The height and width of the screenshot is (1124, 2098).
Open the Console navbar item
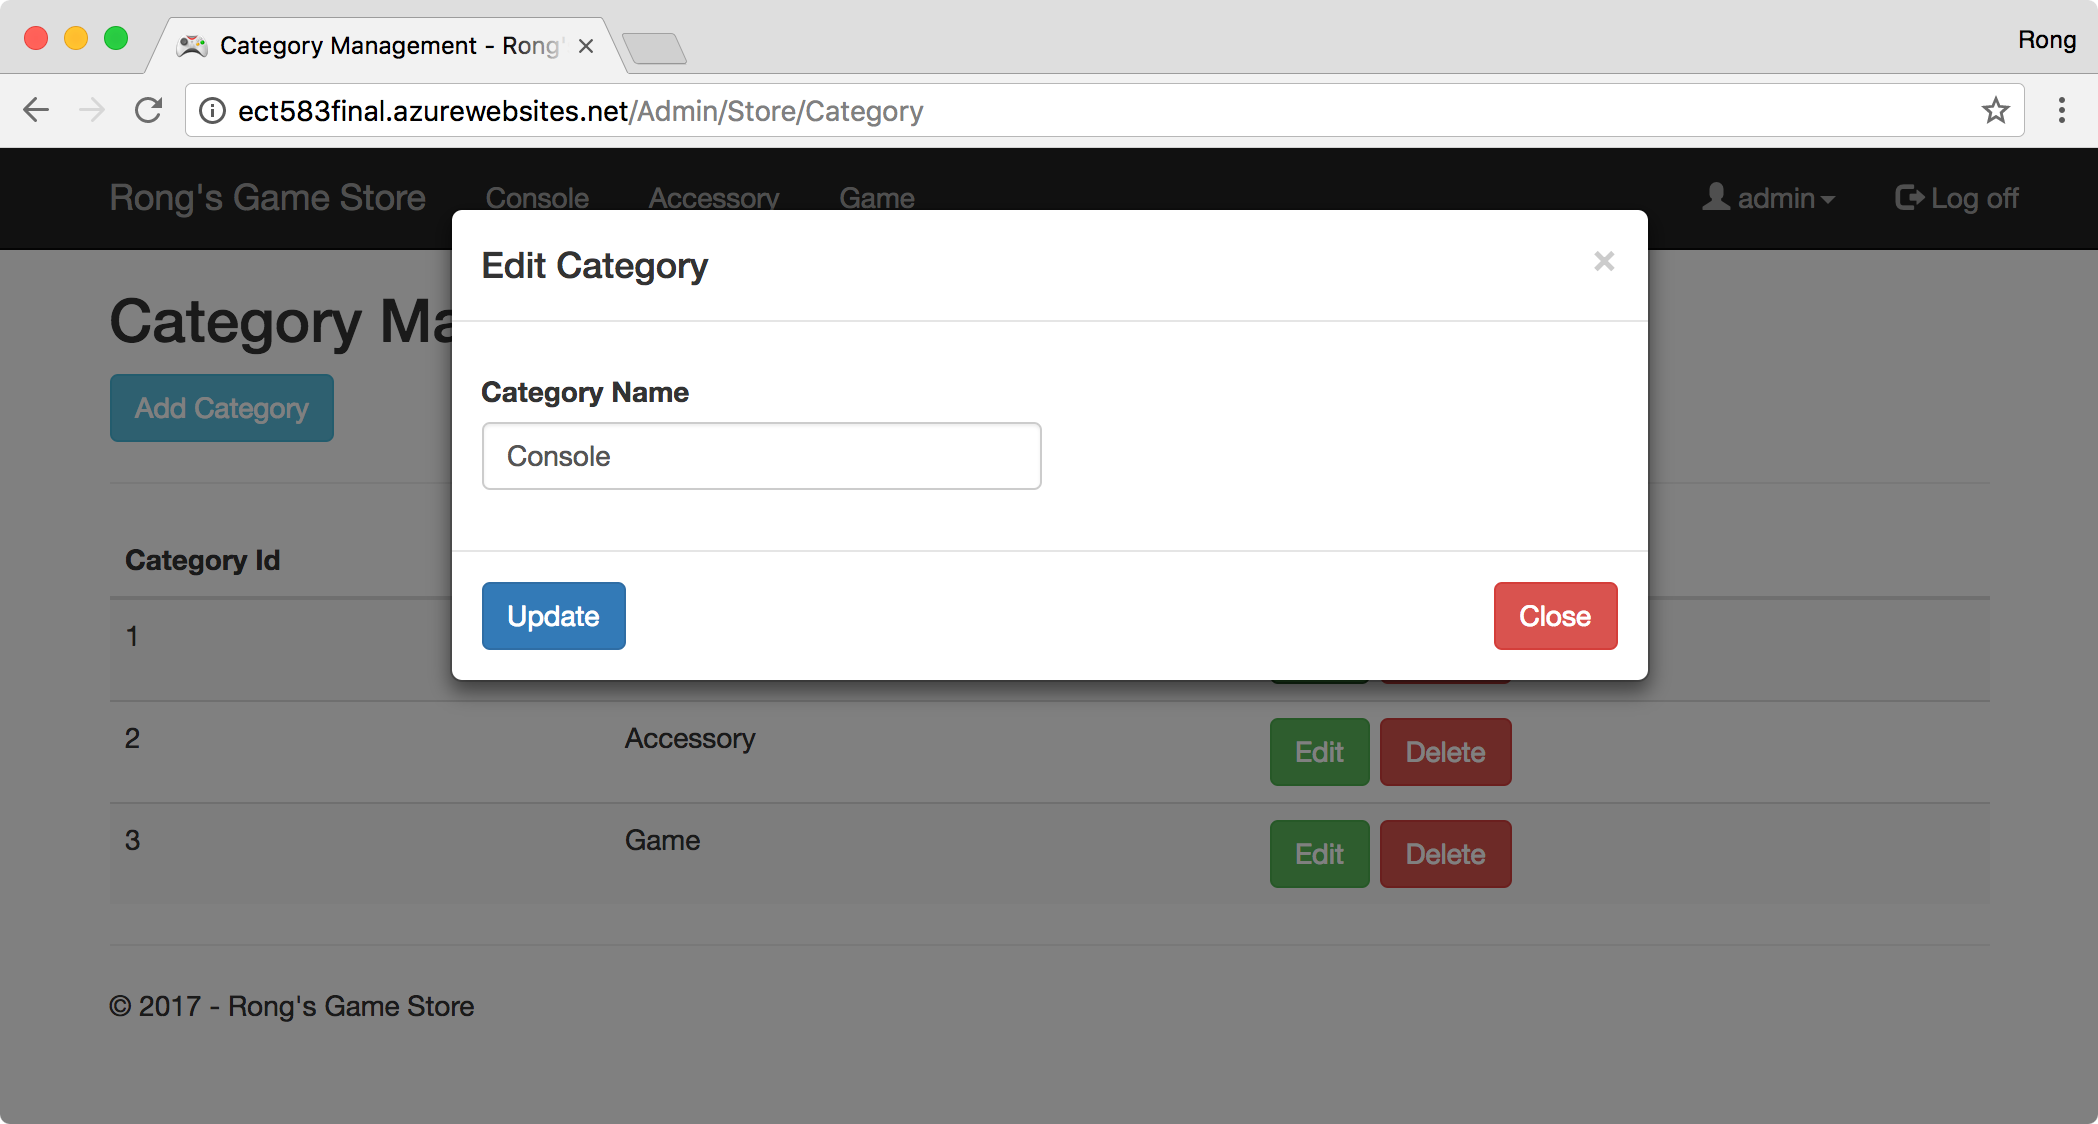[537, 198]
